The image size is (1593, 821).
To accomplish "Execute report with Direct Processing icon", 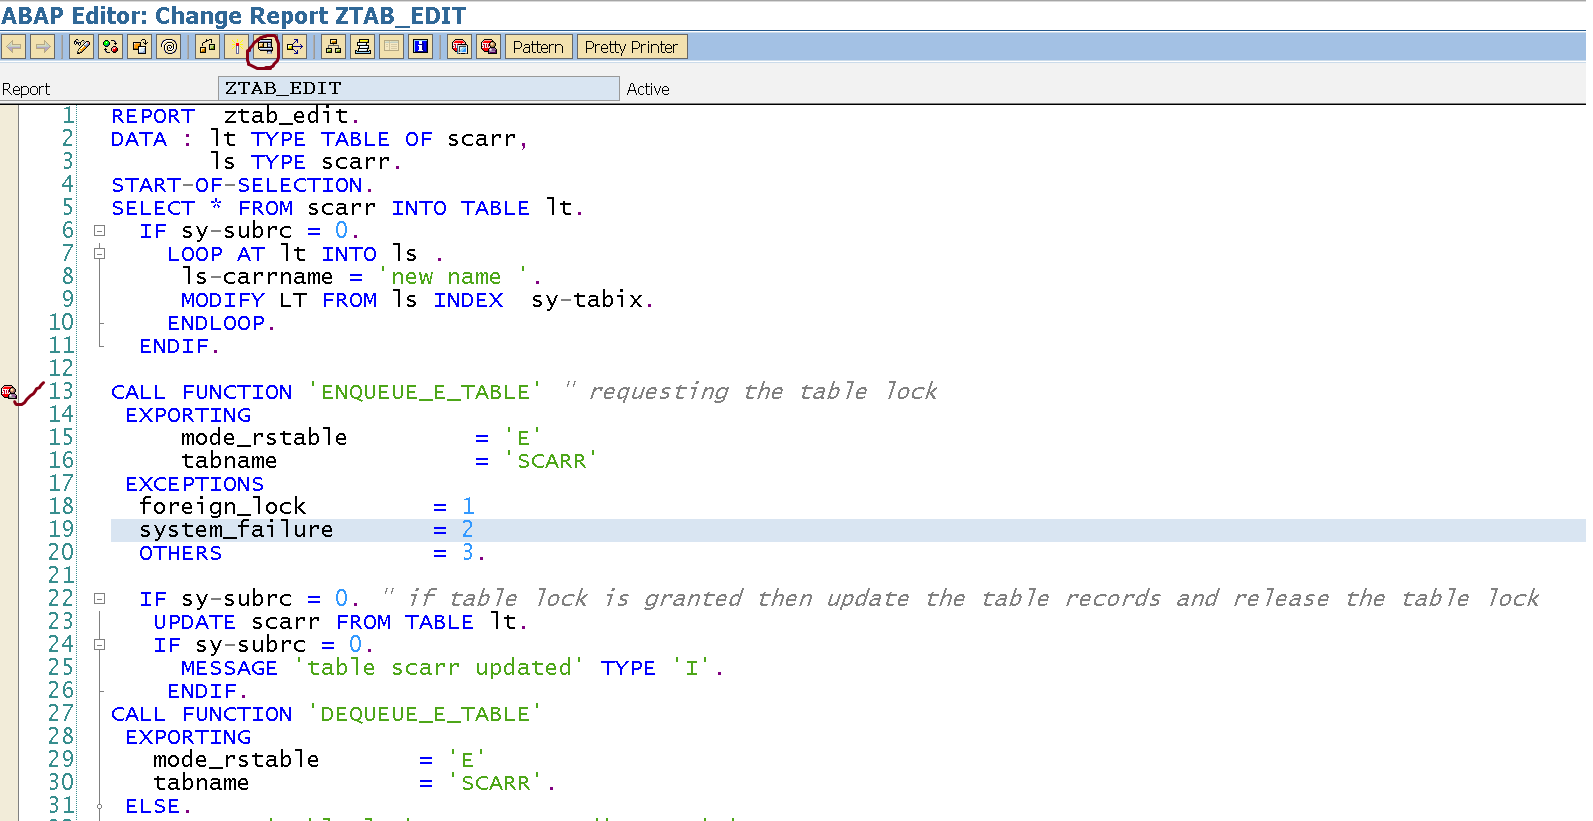I will click(x=265, y=47).
